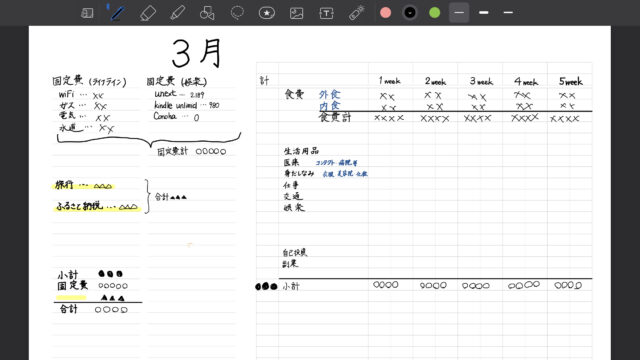Image resolution: width=640 pixels, height=360 pixels.
Task: Activate the Laser pointer tool
Action: point(356,13)
